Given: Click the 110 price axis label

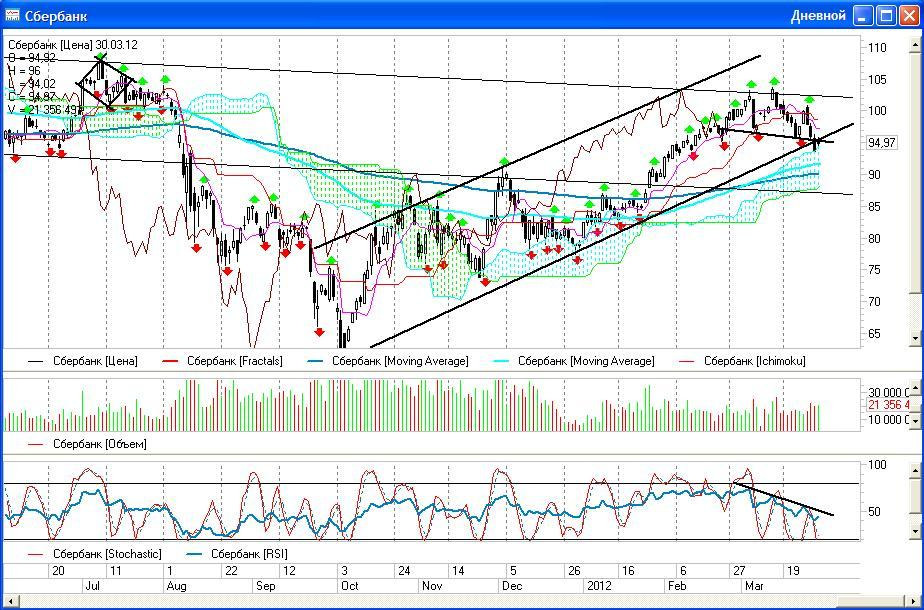Looking at the screenshot, I should [877, 48].
